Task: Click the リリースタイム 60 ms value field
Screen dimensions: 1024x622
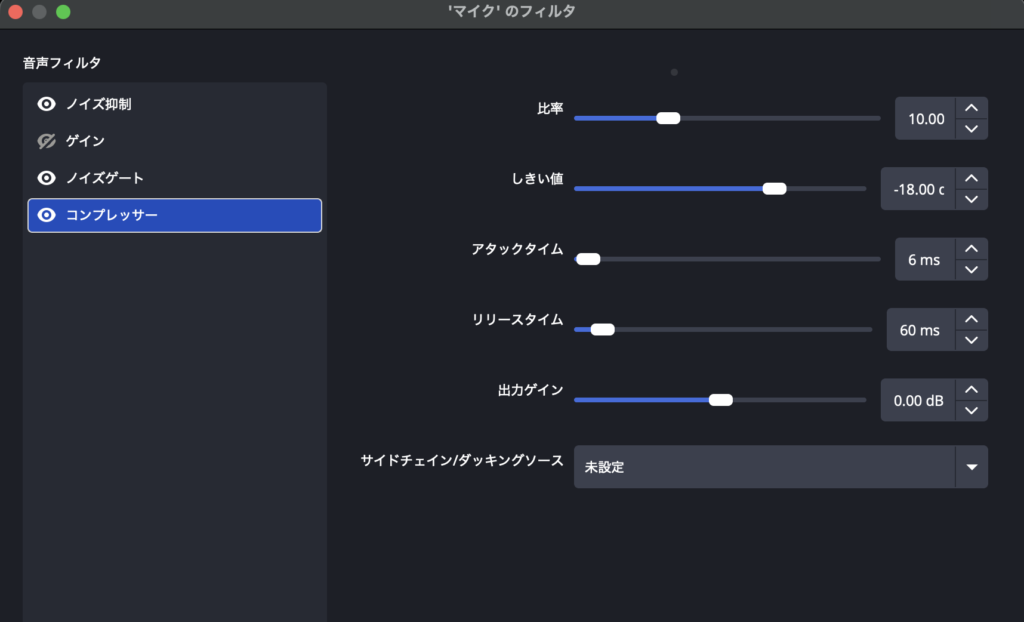Action: 920,330
